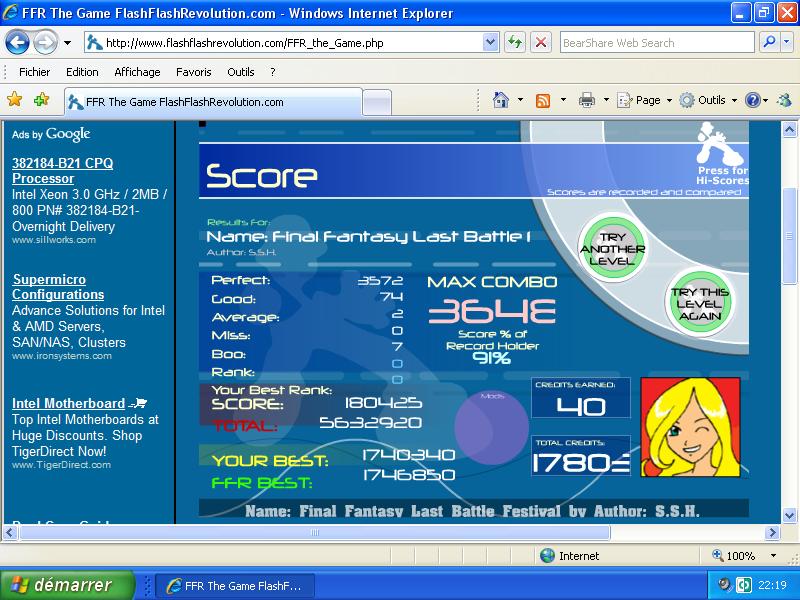Image resolution: width=800 pixels, height=600 pixels.
Task: Open the Edition menu
Action: pyautogui.click(x=82, y=72)
